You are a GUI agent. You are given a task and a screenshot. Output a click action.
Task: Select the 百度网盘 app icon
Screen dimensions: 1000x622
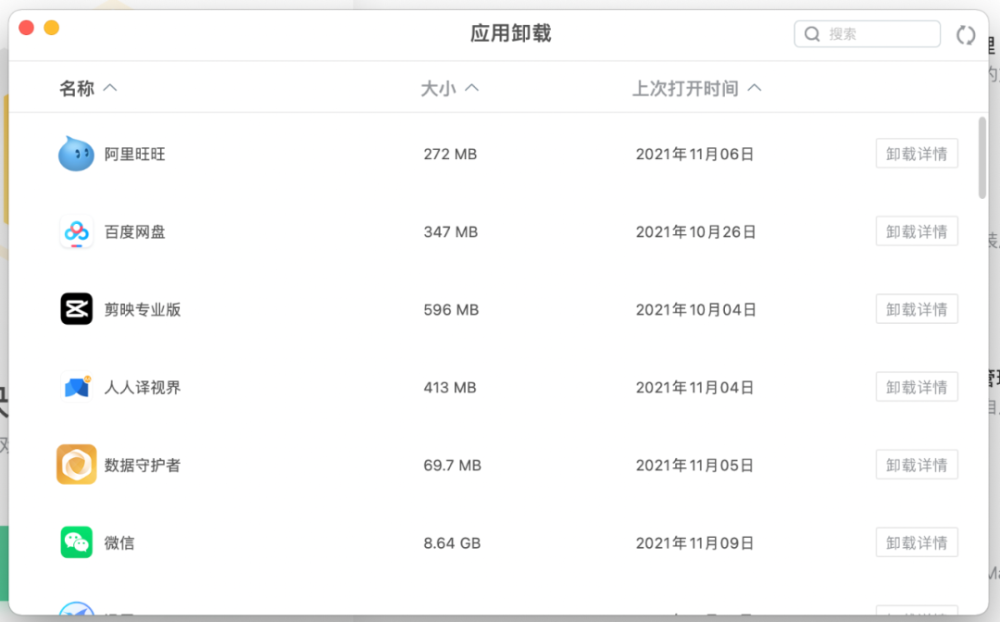coord(76,232)
